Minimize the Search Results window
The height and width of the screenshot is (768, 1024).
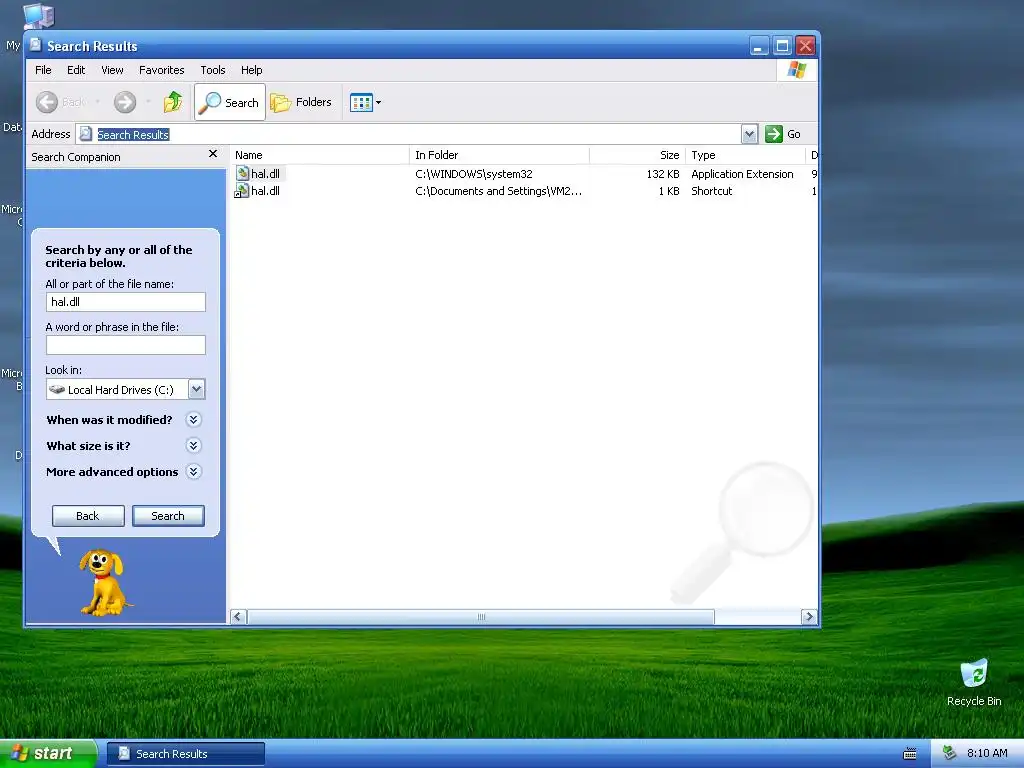759,46
